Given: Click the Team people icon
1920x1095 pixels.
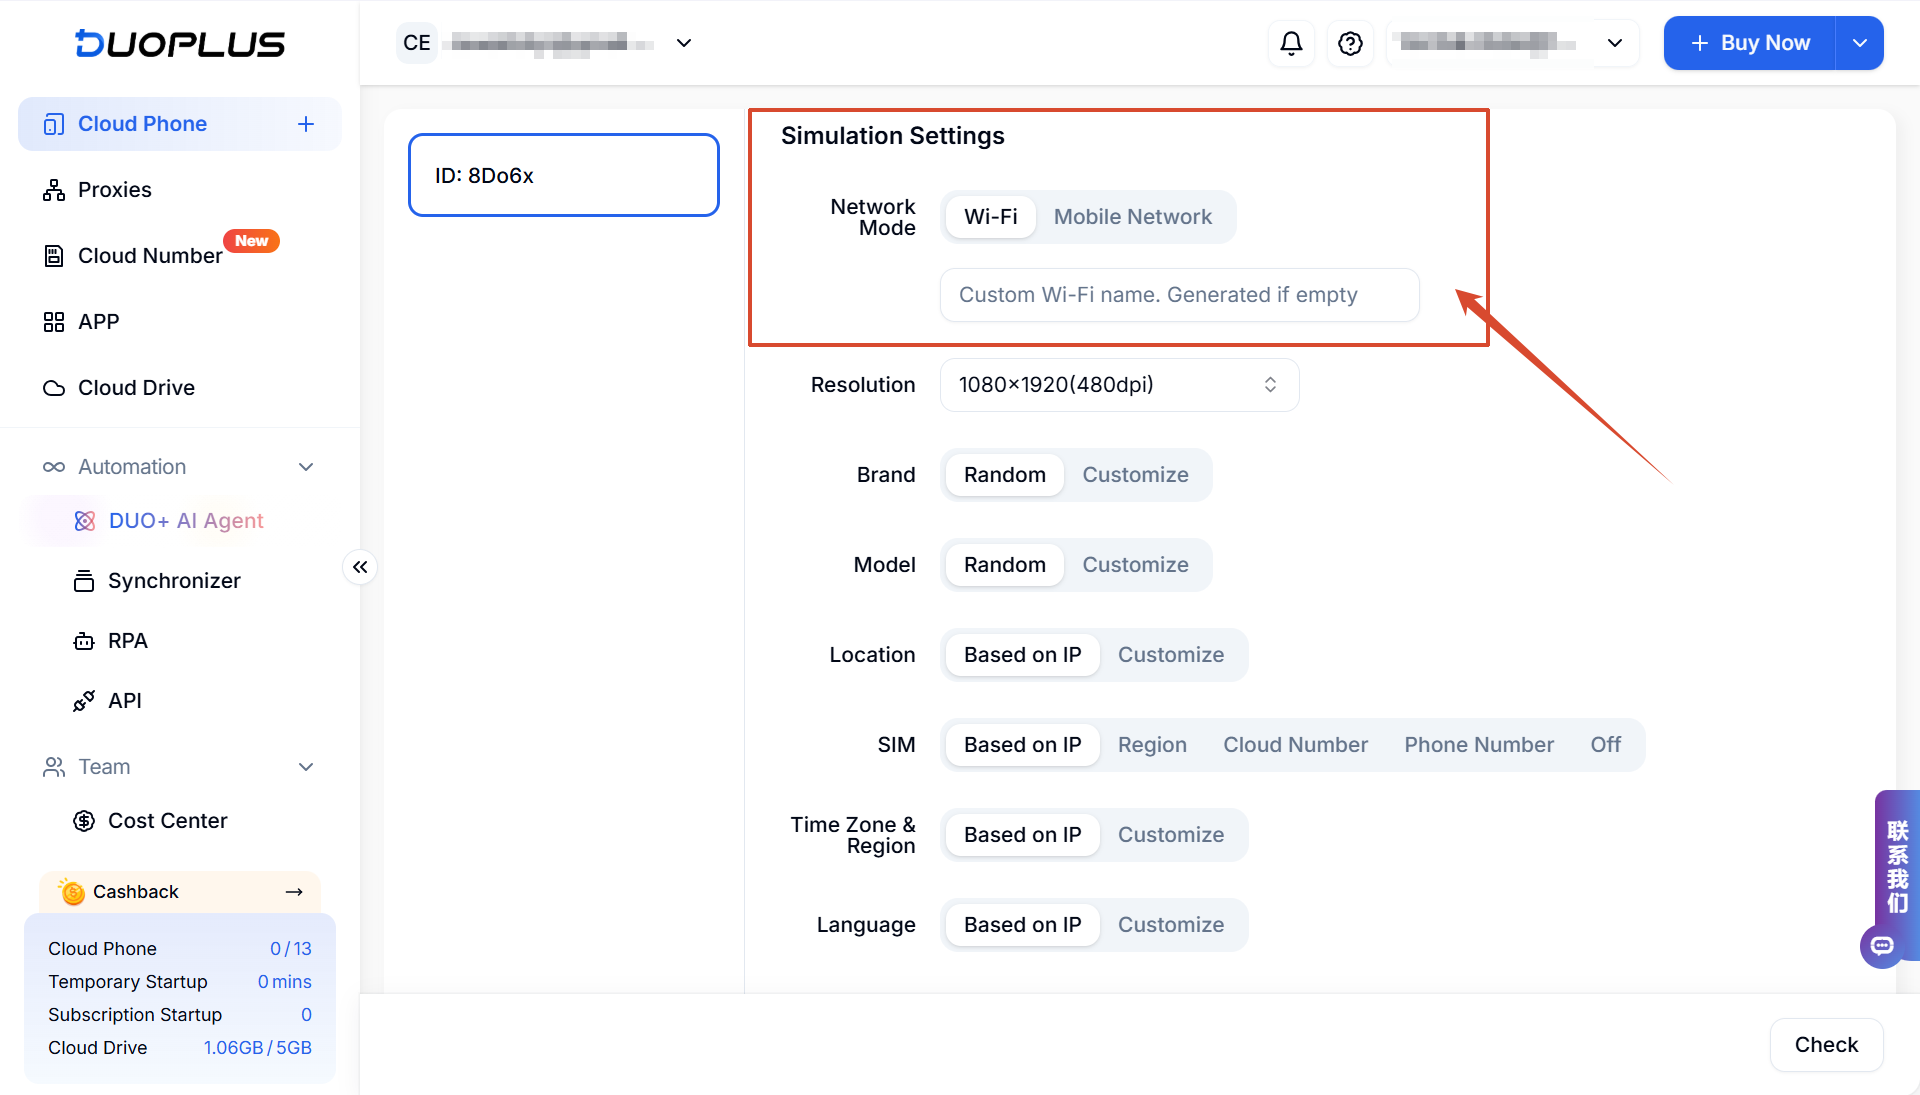Looking at the screenshot, I should (53, 767).
